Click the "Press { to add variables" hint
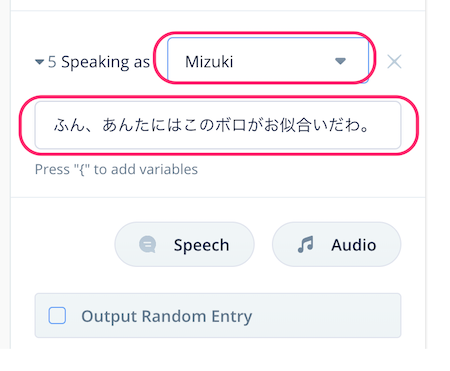450x371 pixels. tap(116, 169)
